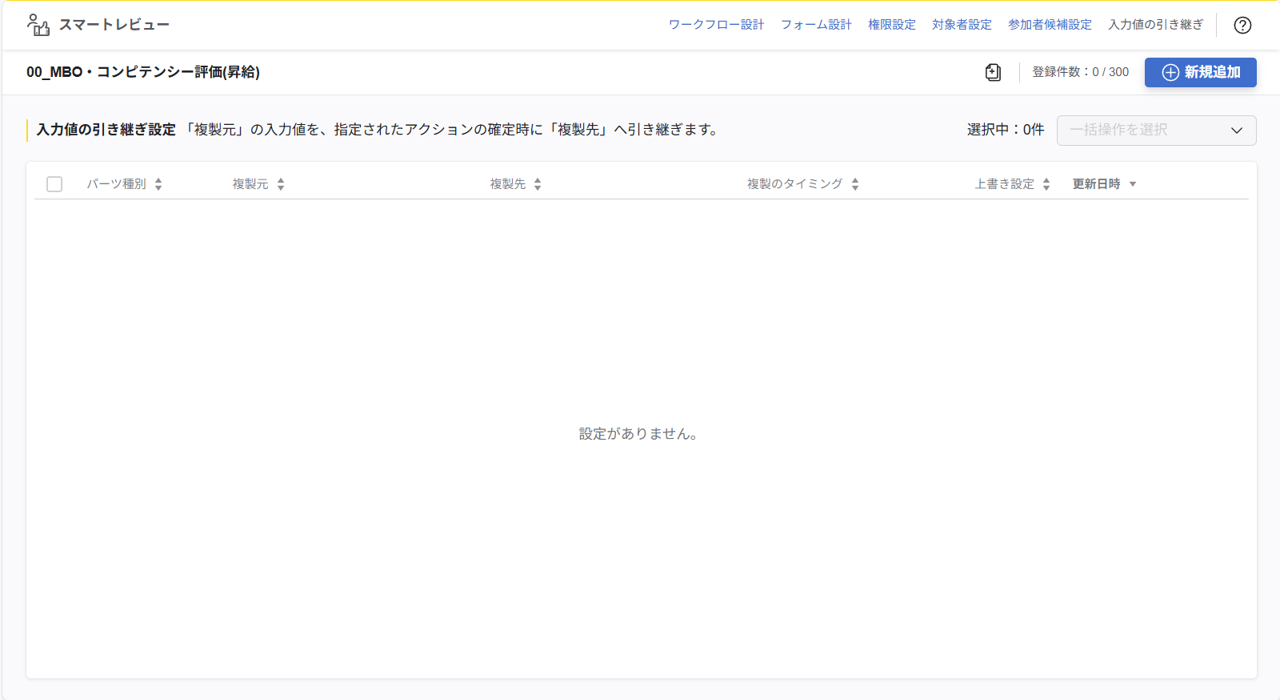Click the sort icon next to 複製元
This screenshot has width=1280, height=700.
point(280,183)
